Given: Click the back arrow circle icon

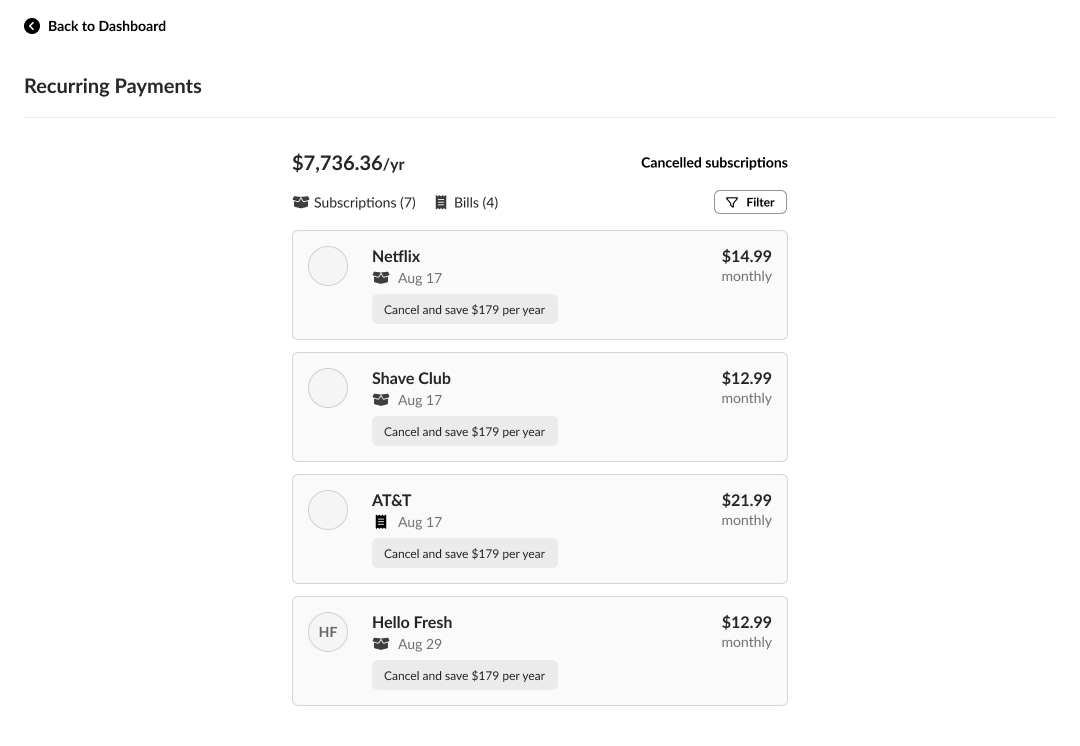Looking at the screenshot, I should (x=32, y=26).
